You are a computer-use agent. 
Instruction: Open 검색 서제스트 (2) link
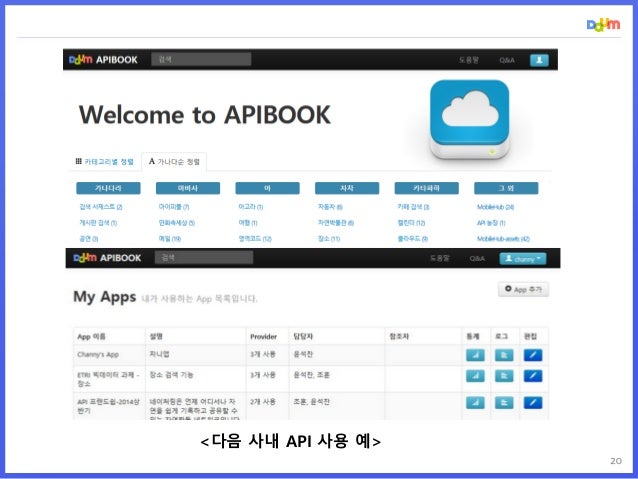point(101,207)
